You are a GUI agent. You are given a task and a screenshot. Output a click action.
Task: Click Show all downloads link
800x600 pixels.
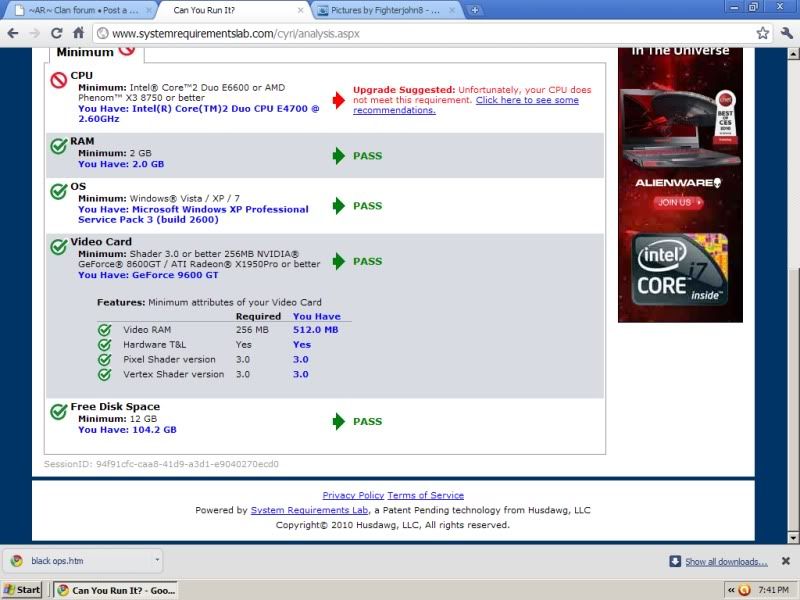726,562
